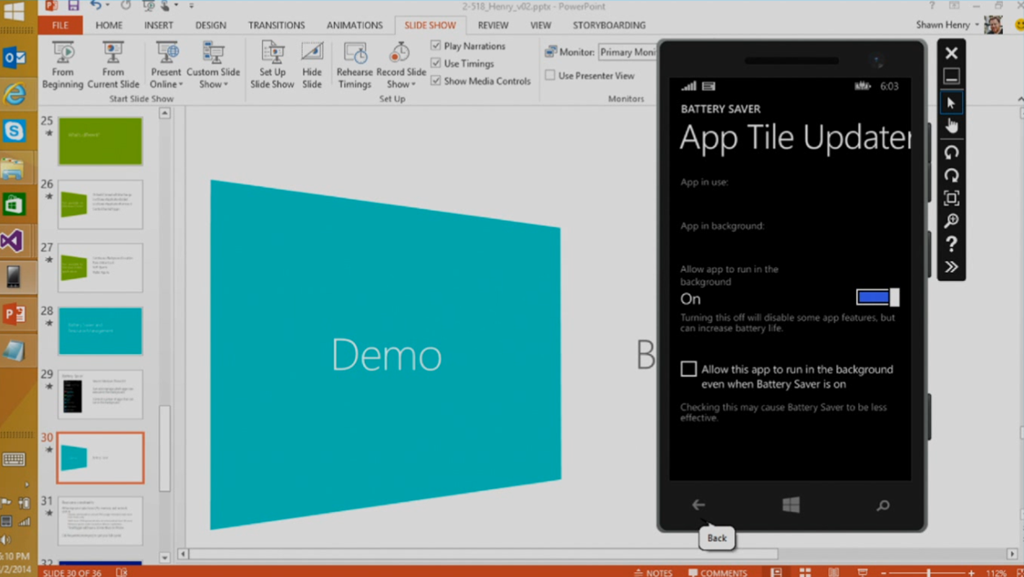
Task: Click scroll down arrow in slide panel
Action: (165, 557)
